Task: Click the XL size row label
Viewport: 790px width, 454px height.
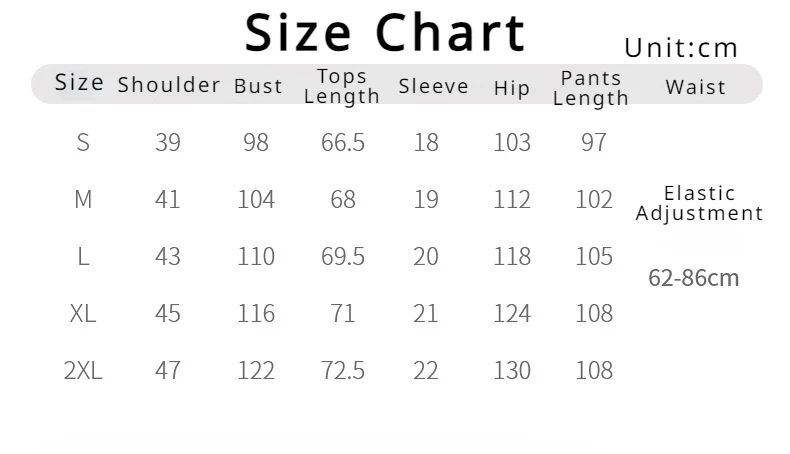Action: pos(83,313)
